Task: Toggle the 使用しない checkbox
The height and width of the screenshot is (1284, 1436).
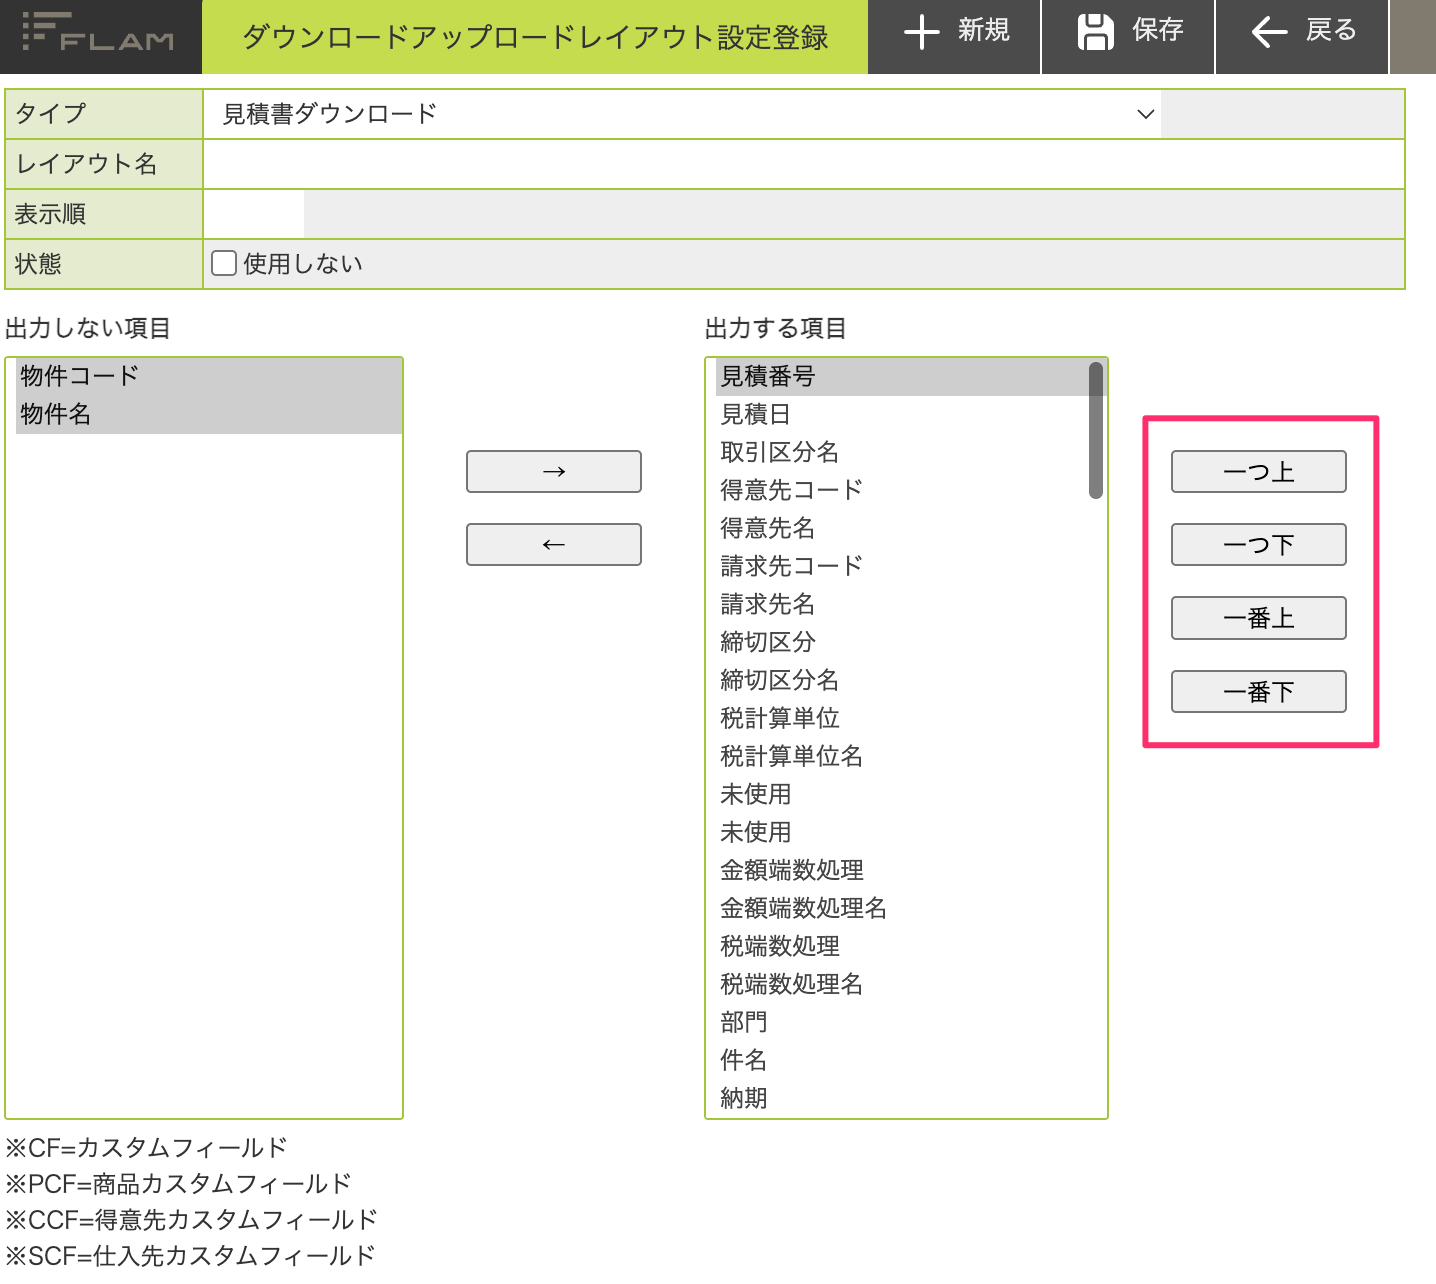Action: pyautogui.click(x=224, y=263)
